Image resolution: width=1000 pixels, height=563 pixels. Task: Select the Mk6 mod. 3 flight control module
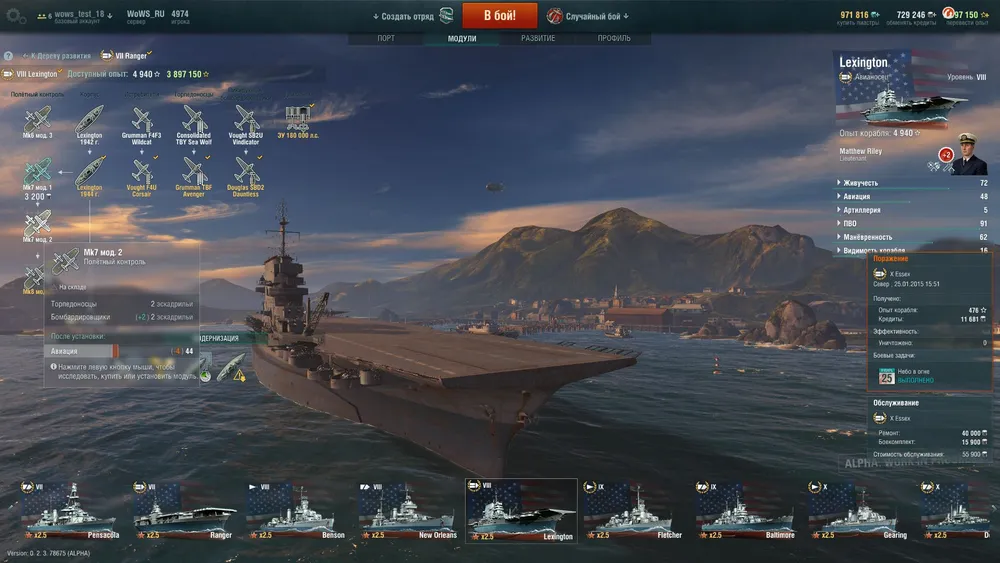coord(37,122)
